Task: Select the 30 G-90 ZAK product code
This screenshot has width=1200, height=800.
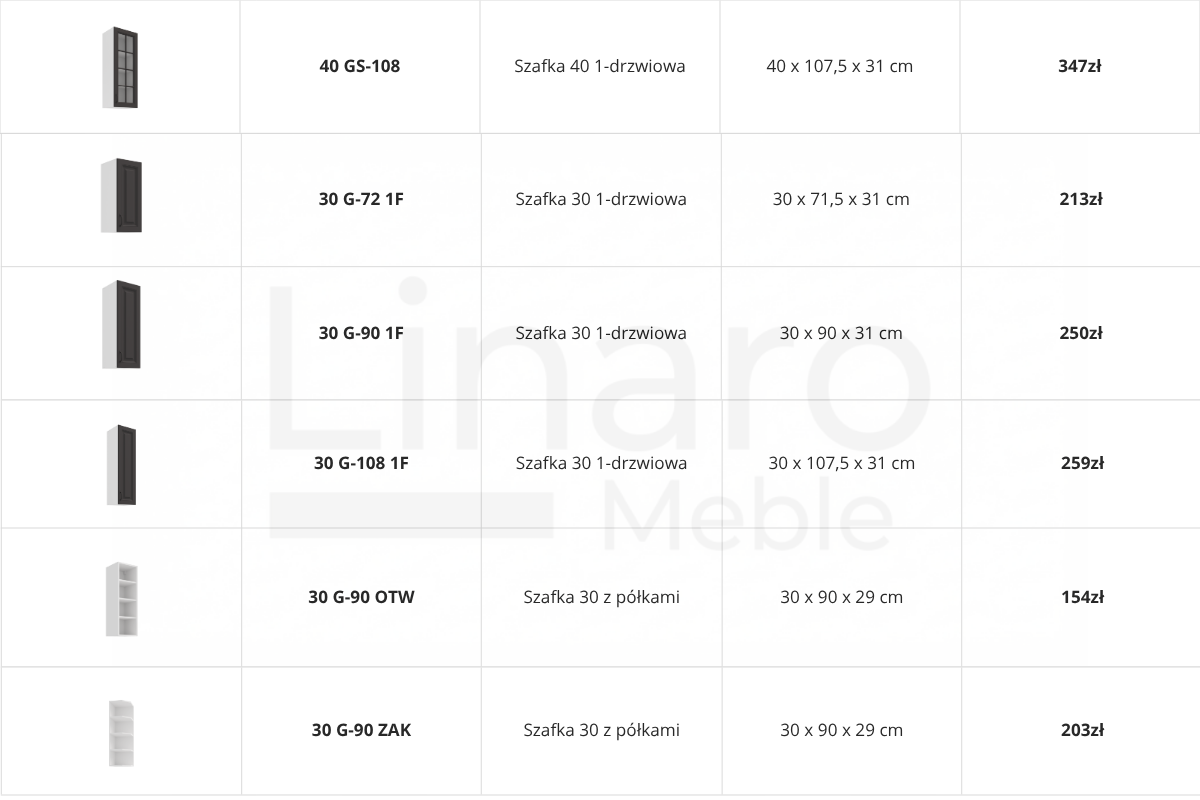Action: click(x=361, y=730)
